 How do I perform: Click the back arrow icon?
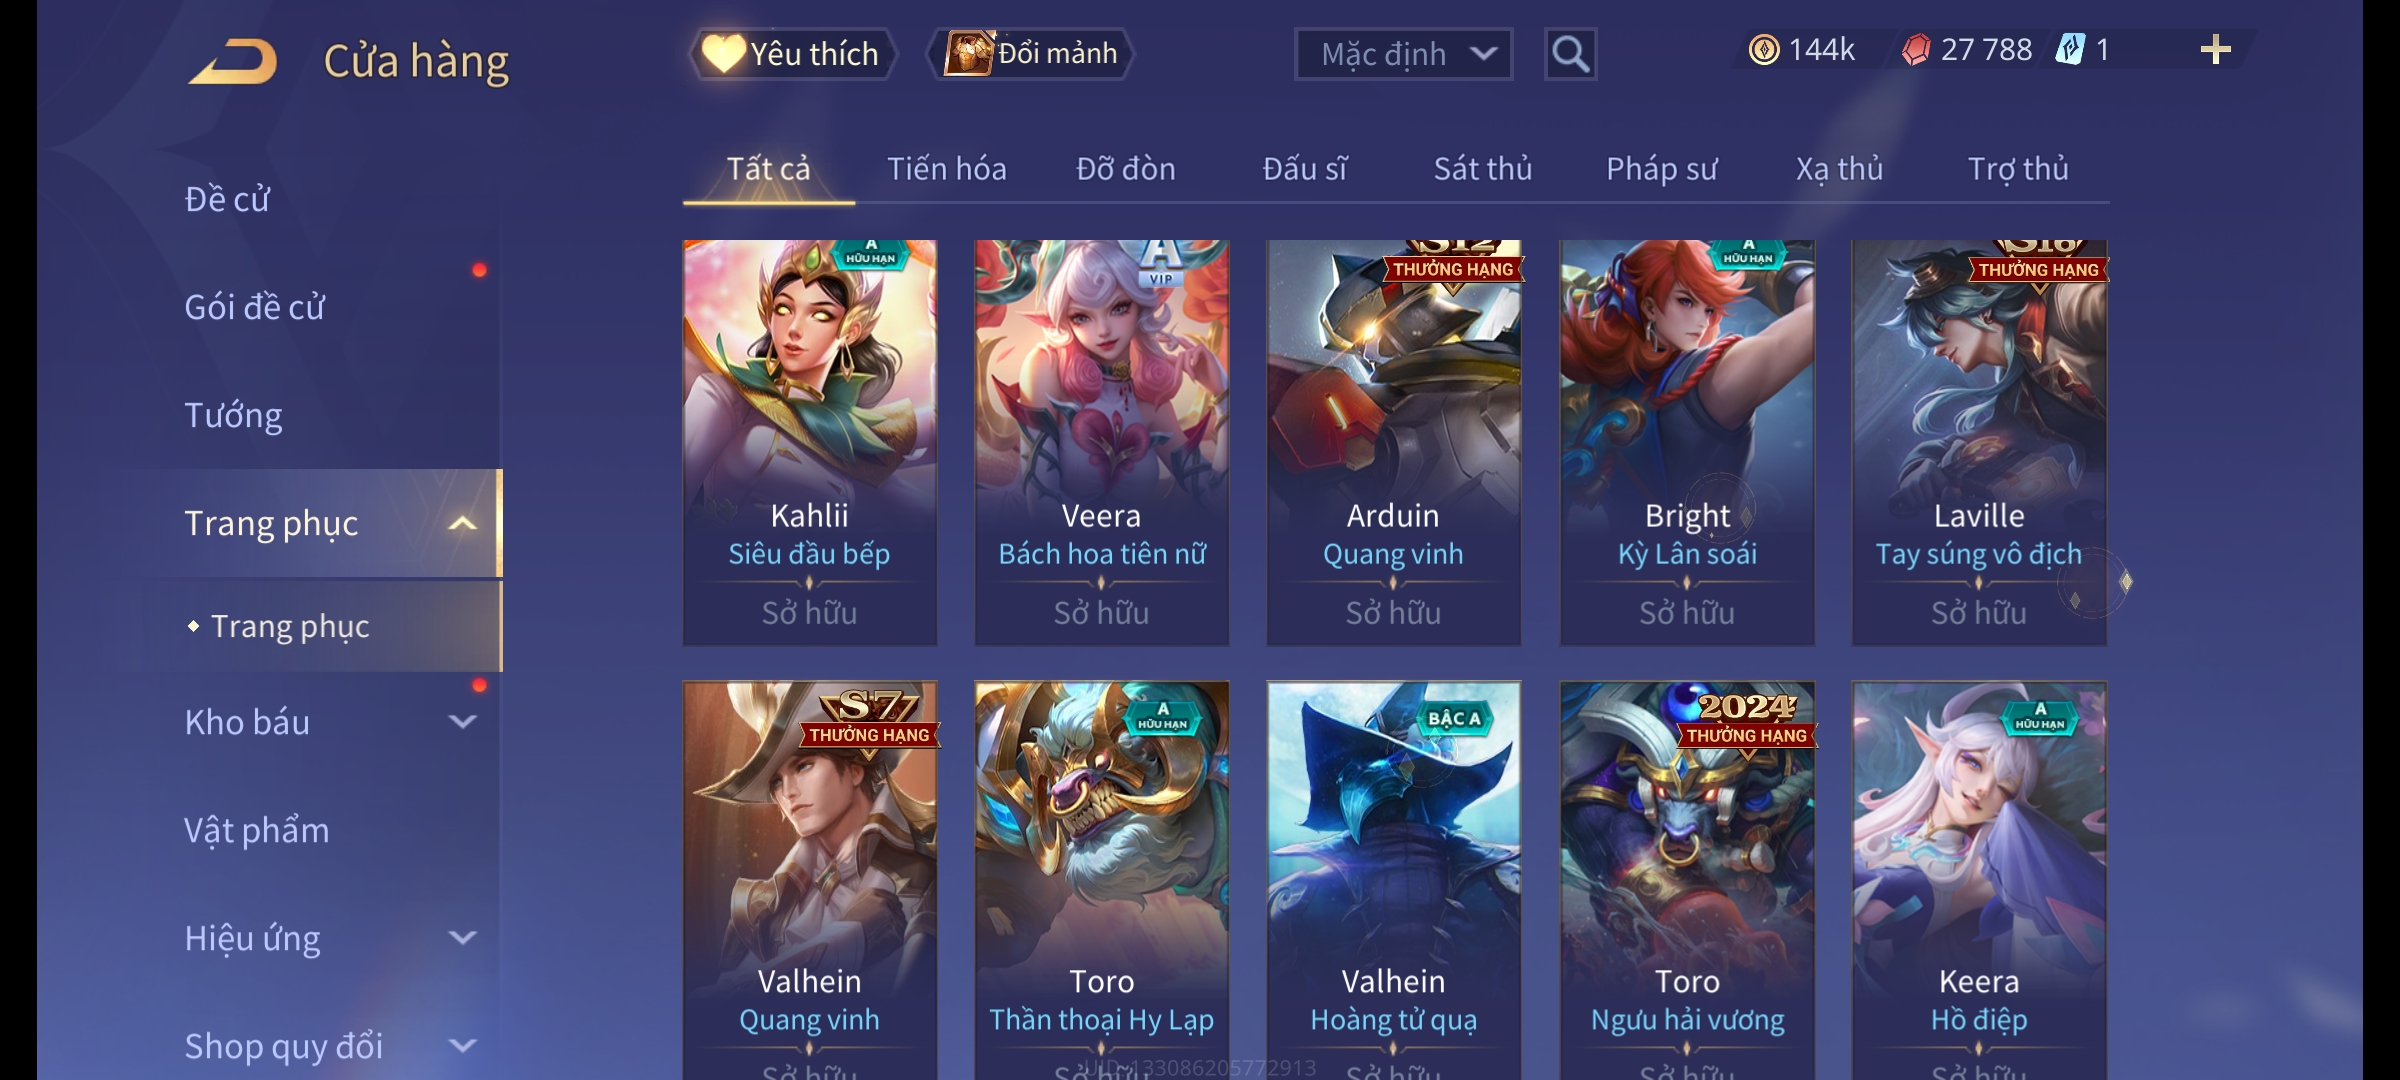(233, 61)
